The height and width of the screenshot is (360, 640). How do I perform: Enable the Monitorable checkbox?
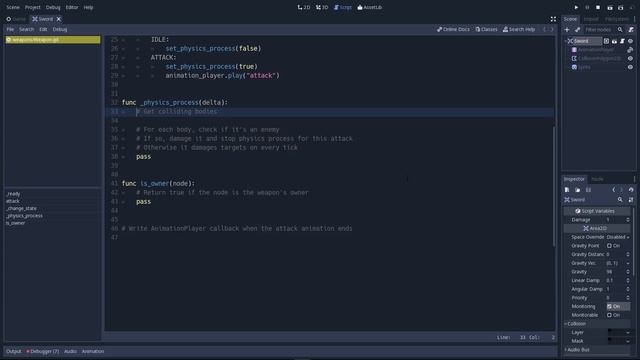pos(609,315)
